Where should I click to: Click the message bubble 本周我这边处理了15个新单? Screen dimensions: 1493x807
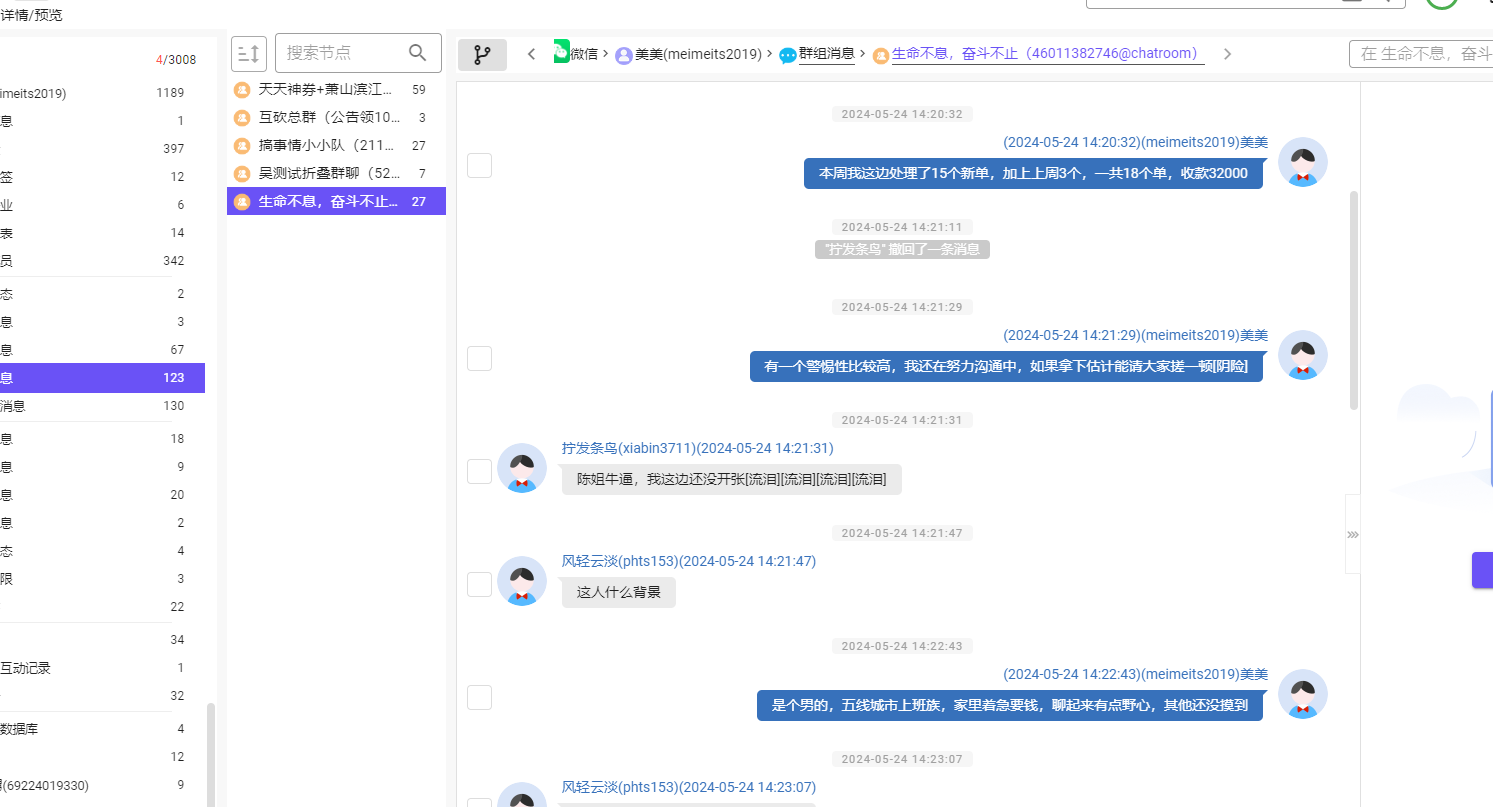1033,173
